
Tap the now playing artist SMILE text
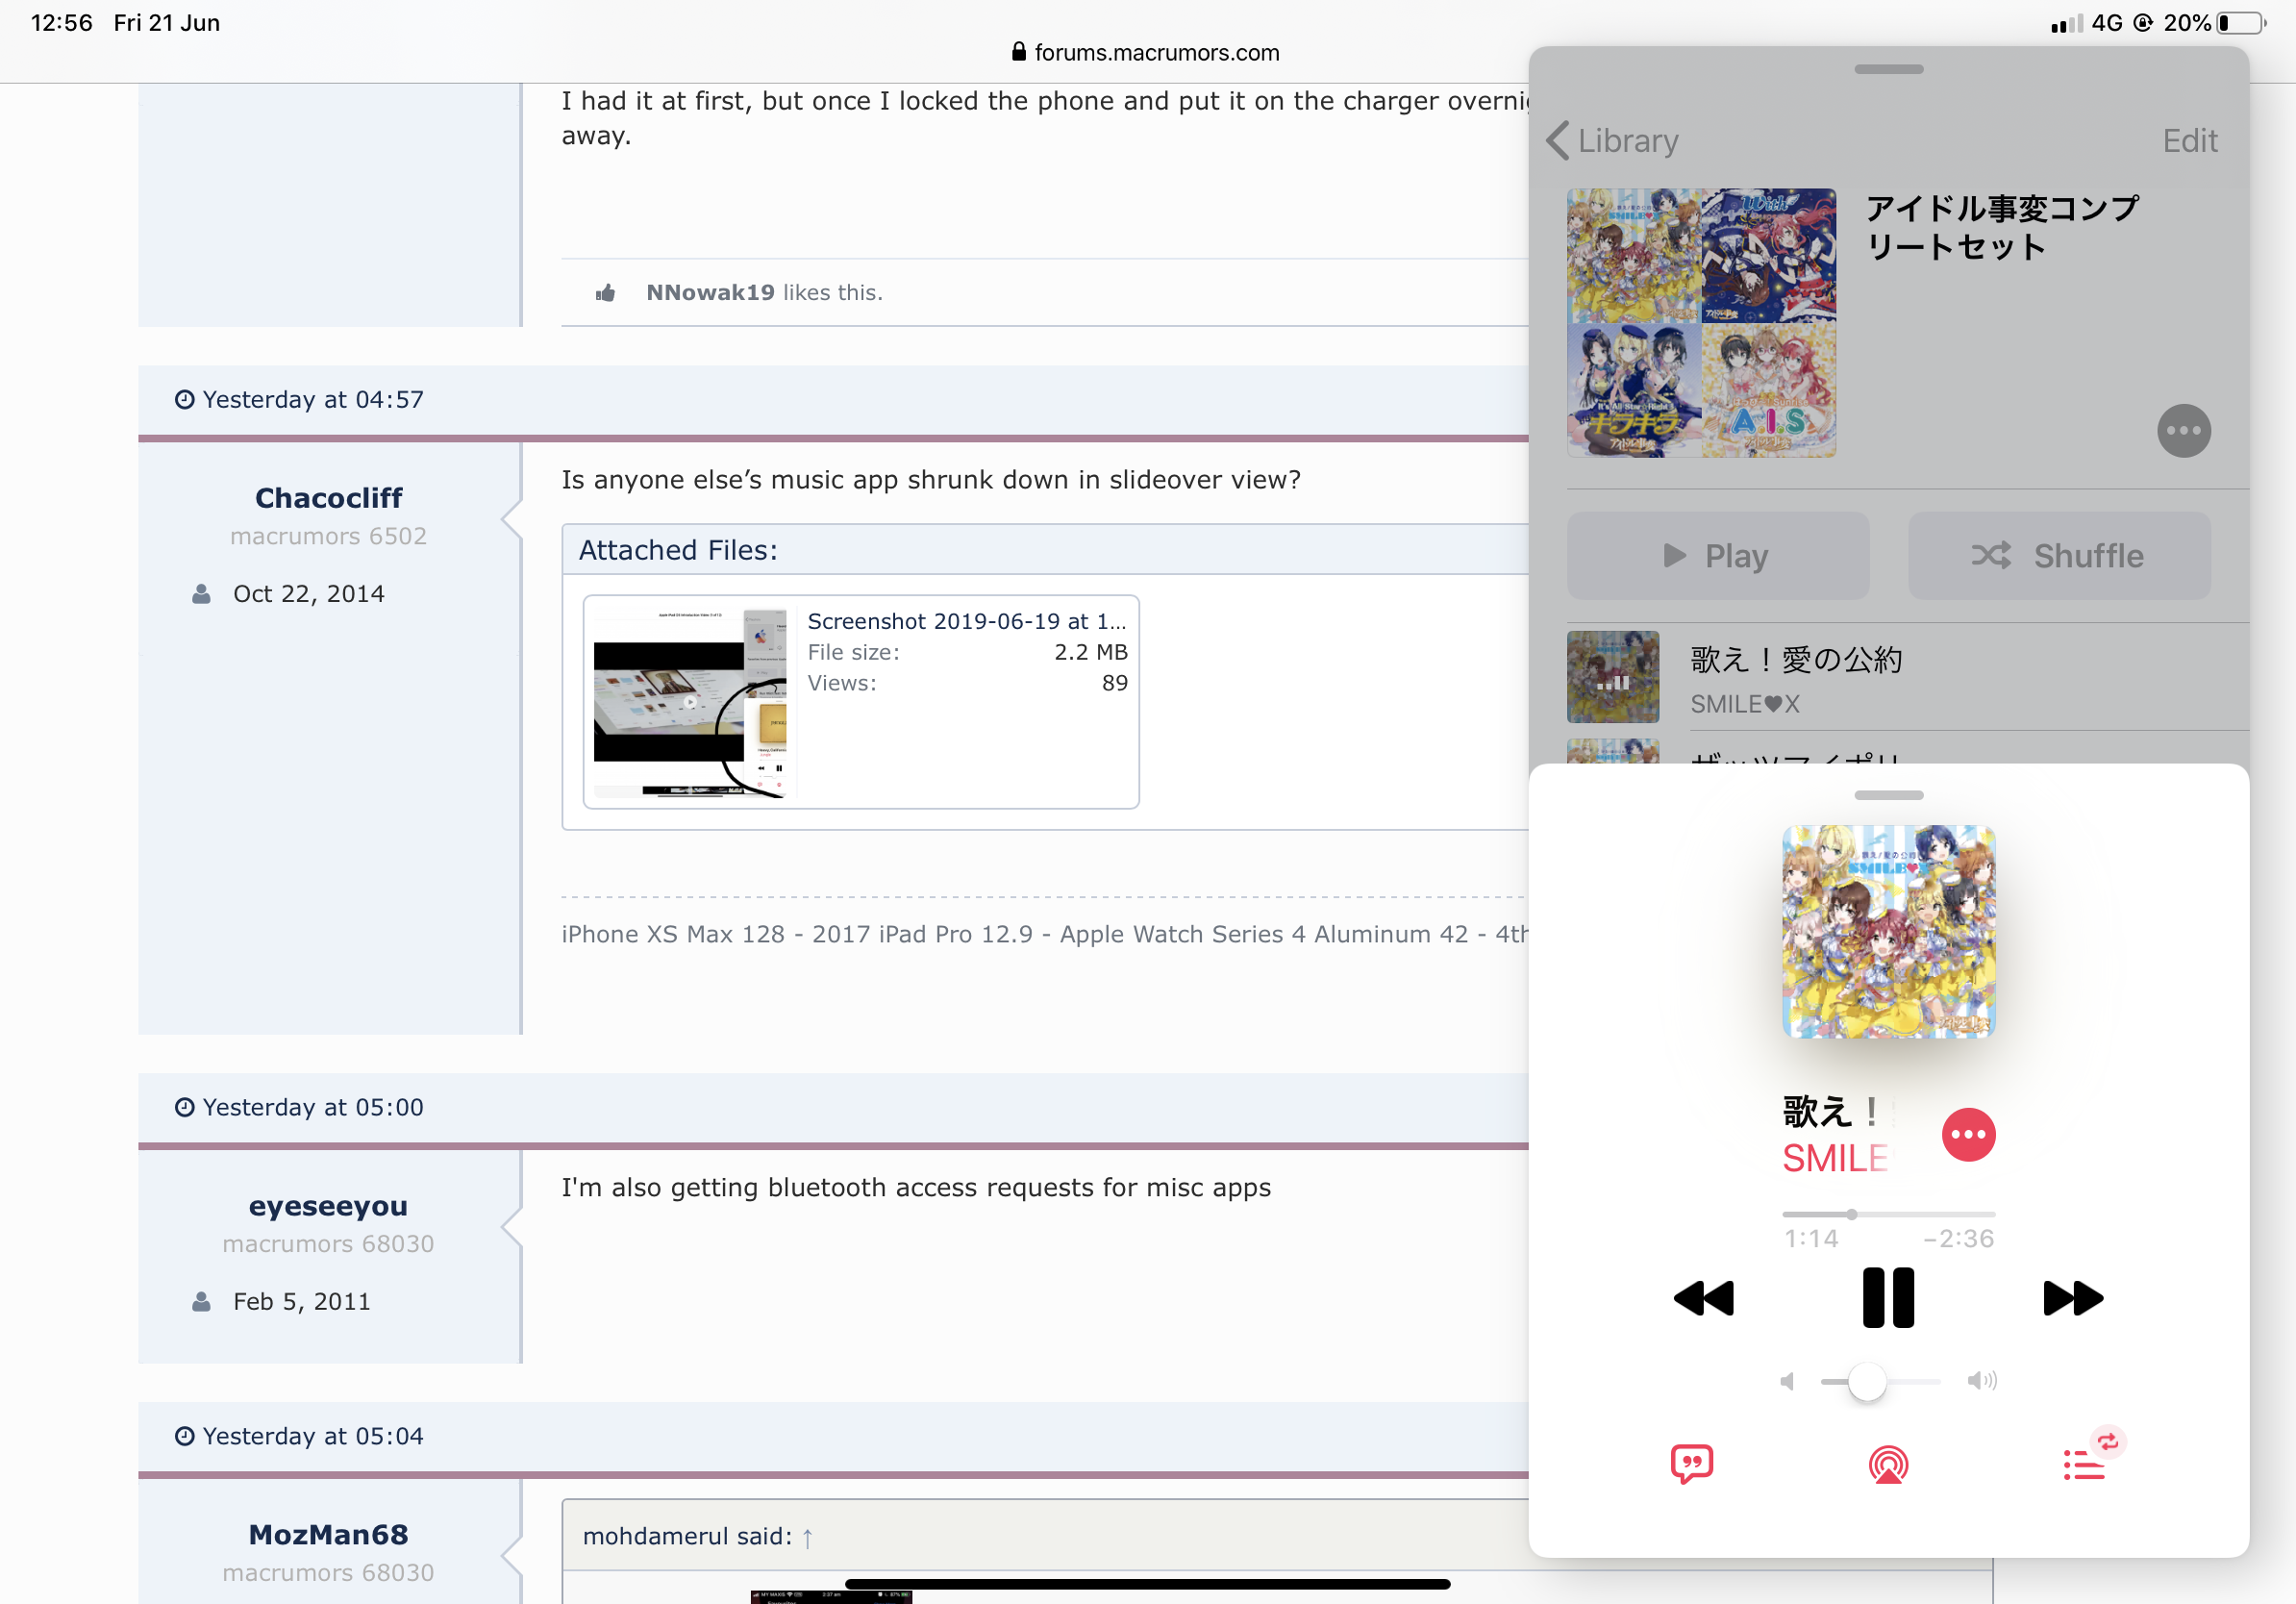[1835, 1158]
